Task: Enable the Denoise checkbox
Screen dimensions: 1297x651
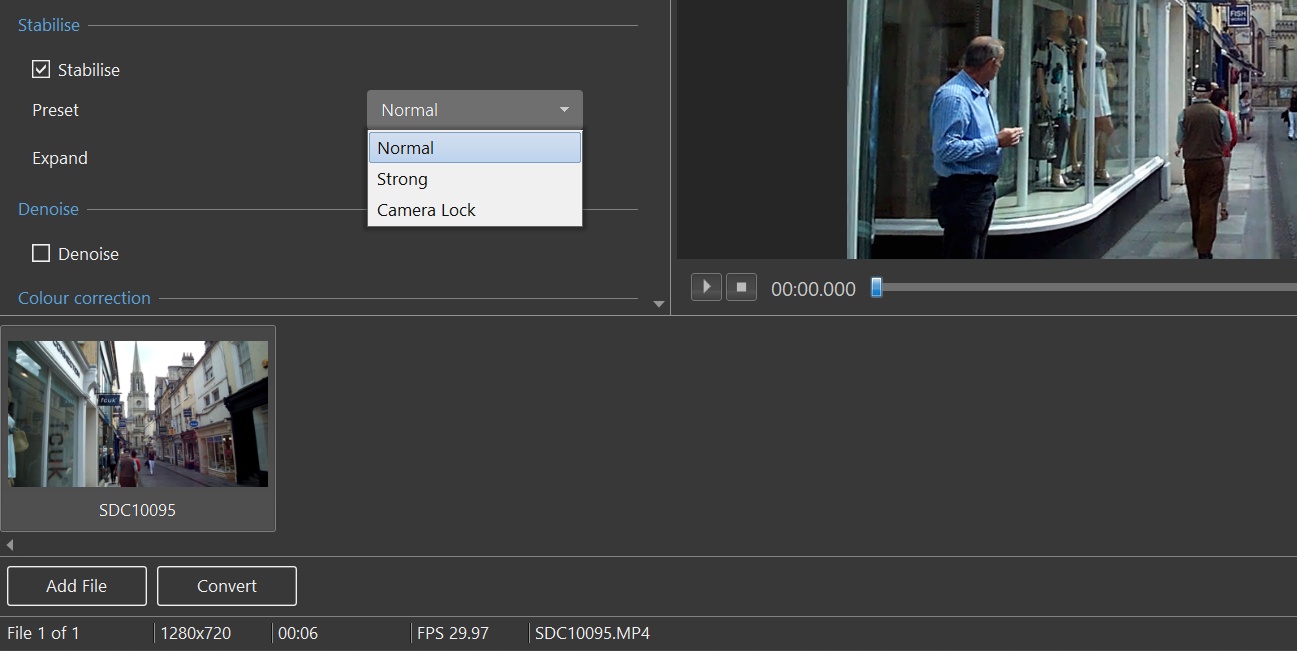Action: coord(41,254)
